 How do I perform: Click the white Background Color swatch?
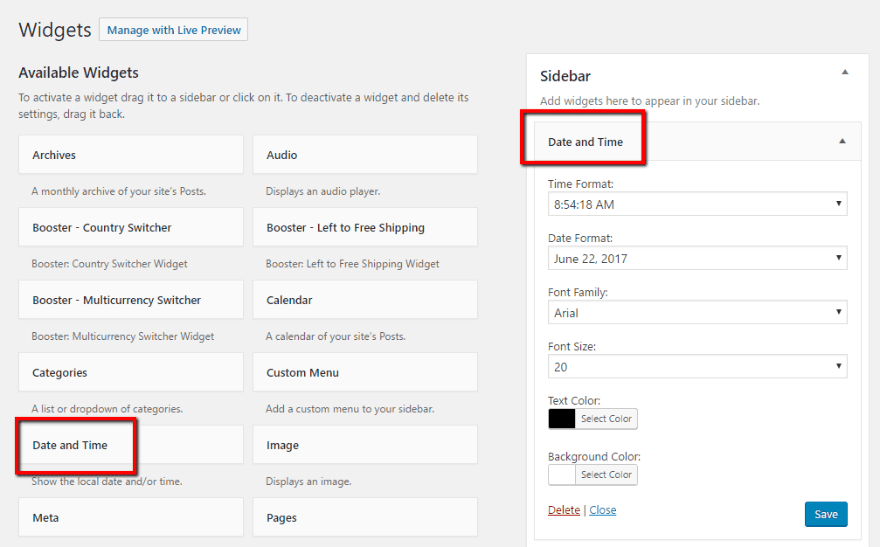click(562, 475)
